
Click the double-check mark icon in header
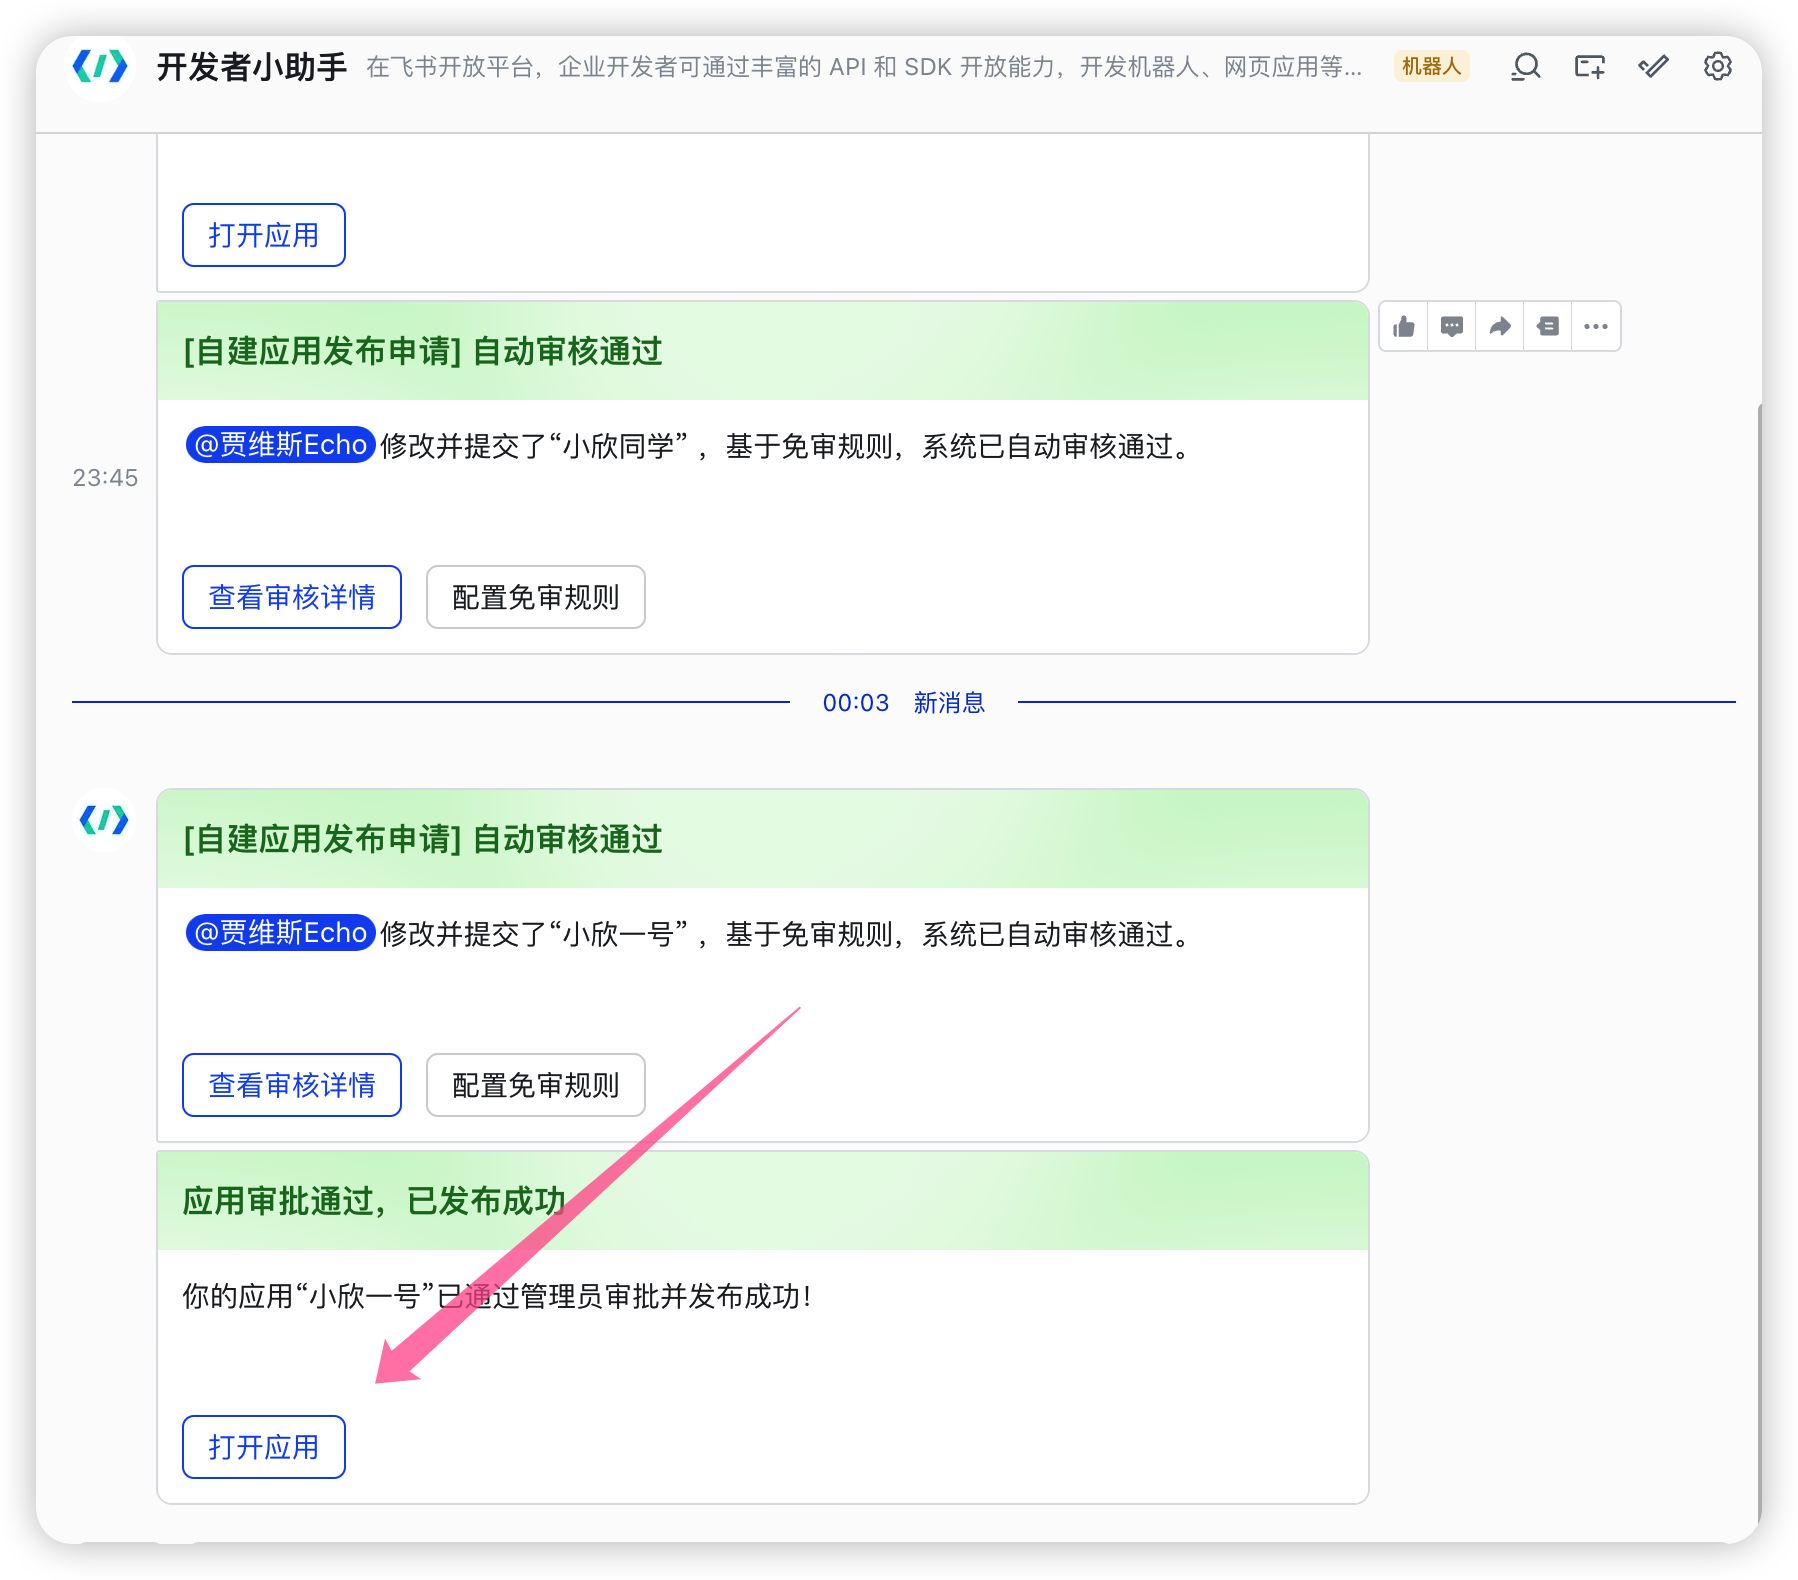(x=1653, y=67)
